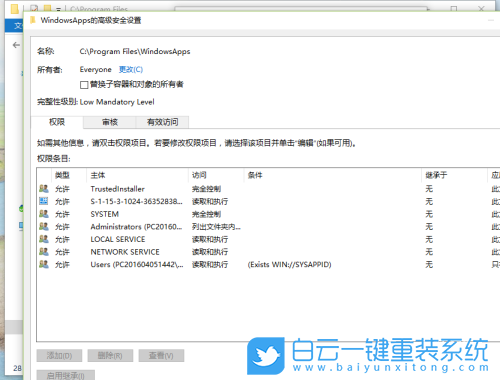Click the SYSTEM entry's user icon
The height and width of the screenshot is (380, 500).
44,214
